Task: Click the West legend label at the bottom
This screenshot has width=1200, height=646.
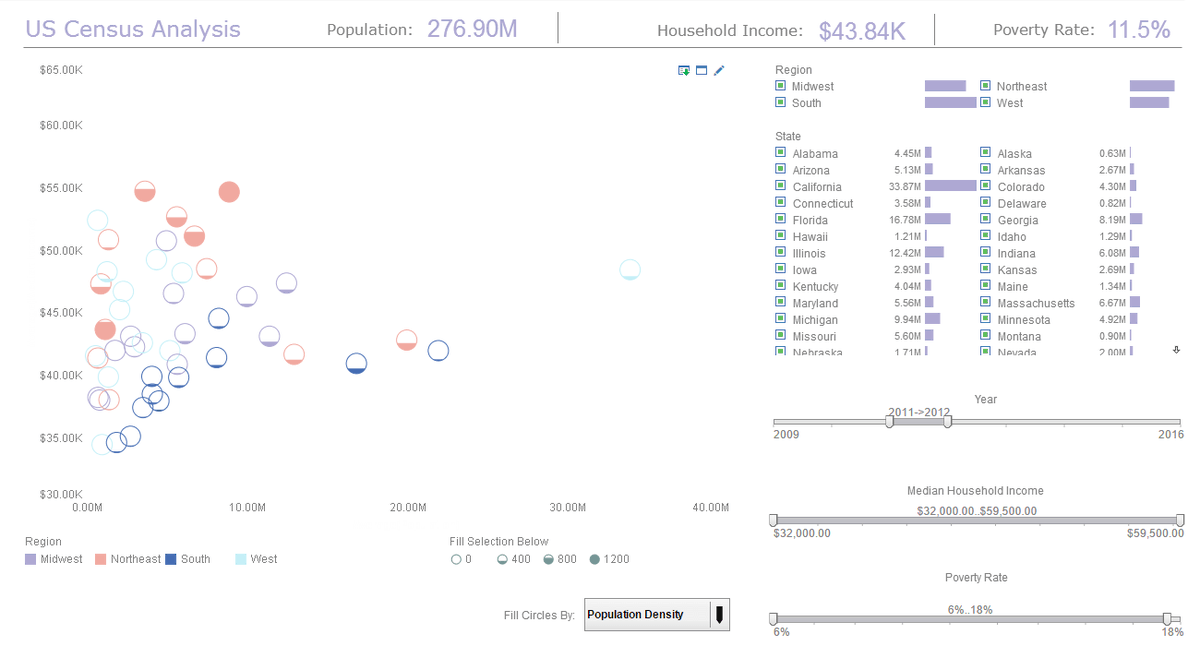Action: pos(263,559)
